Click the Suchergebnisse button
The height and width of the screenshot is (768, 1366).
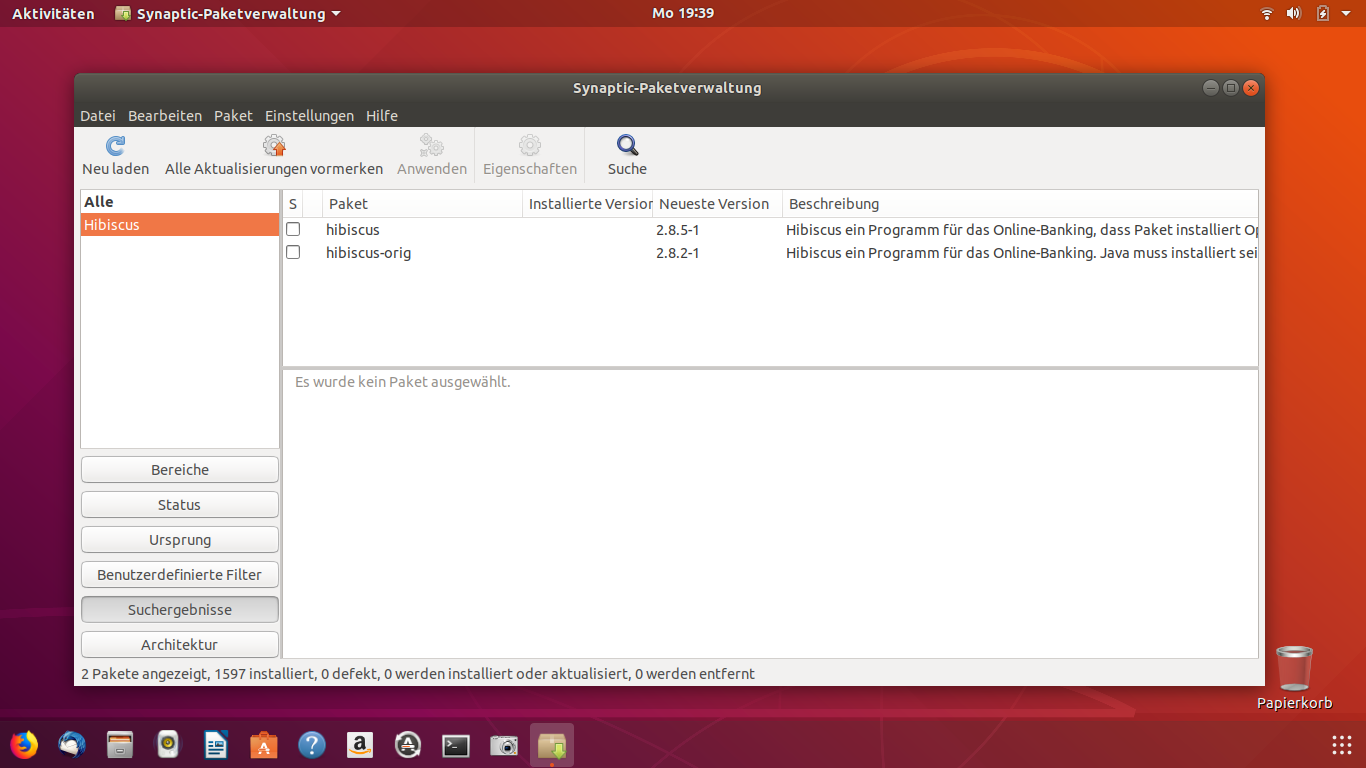(180, 610)
